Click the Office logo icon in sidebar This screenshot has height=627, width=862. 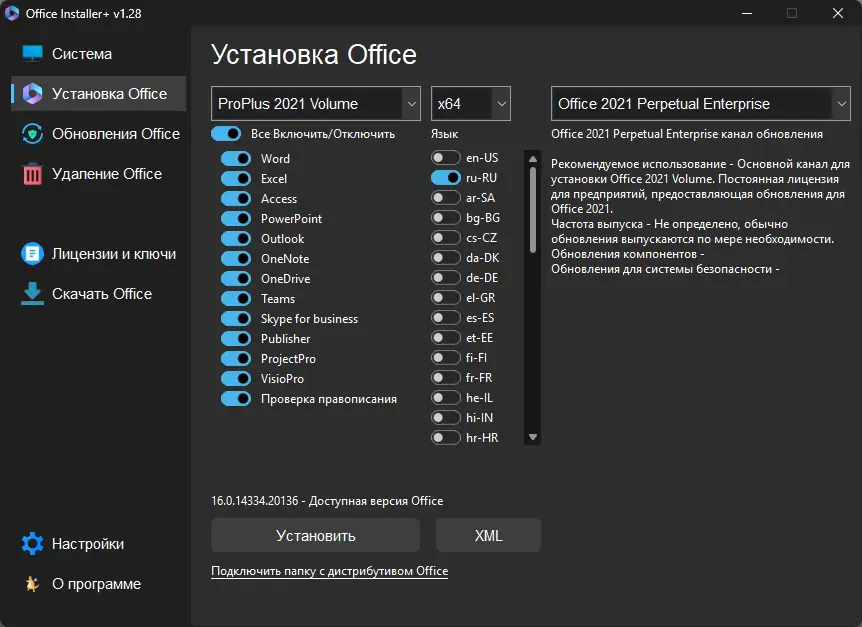[33, 94]
